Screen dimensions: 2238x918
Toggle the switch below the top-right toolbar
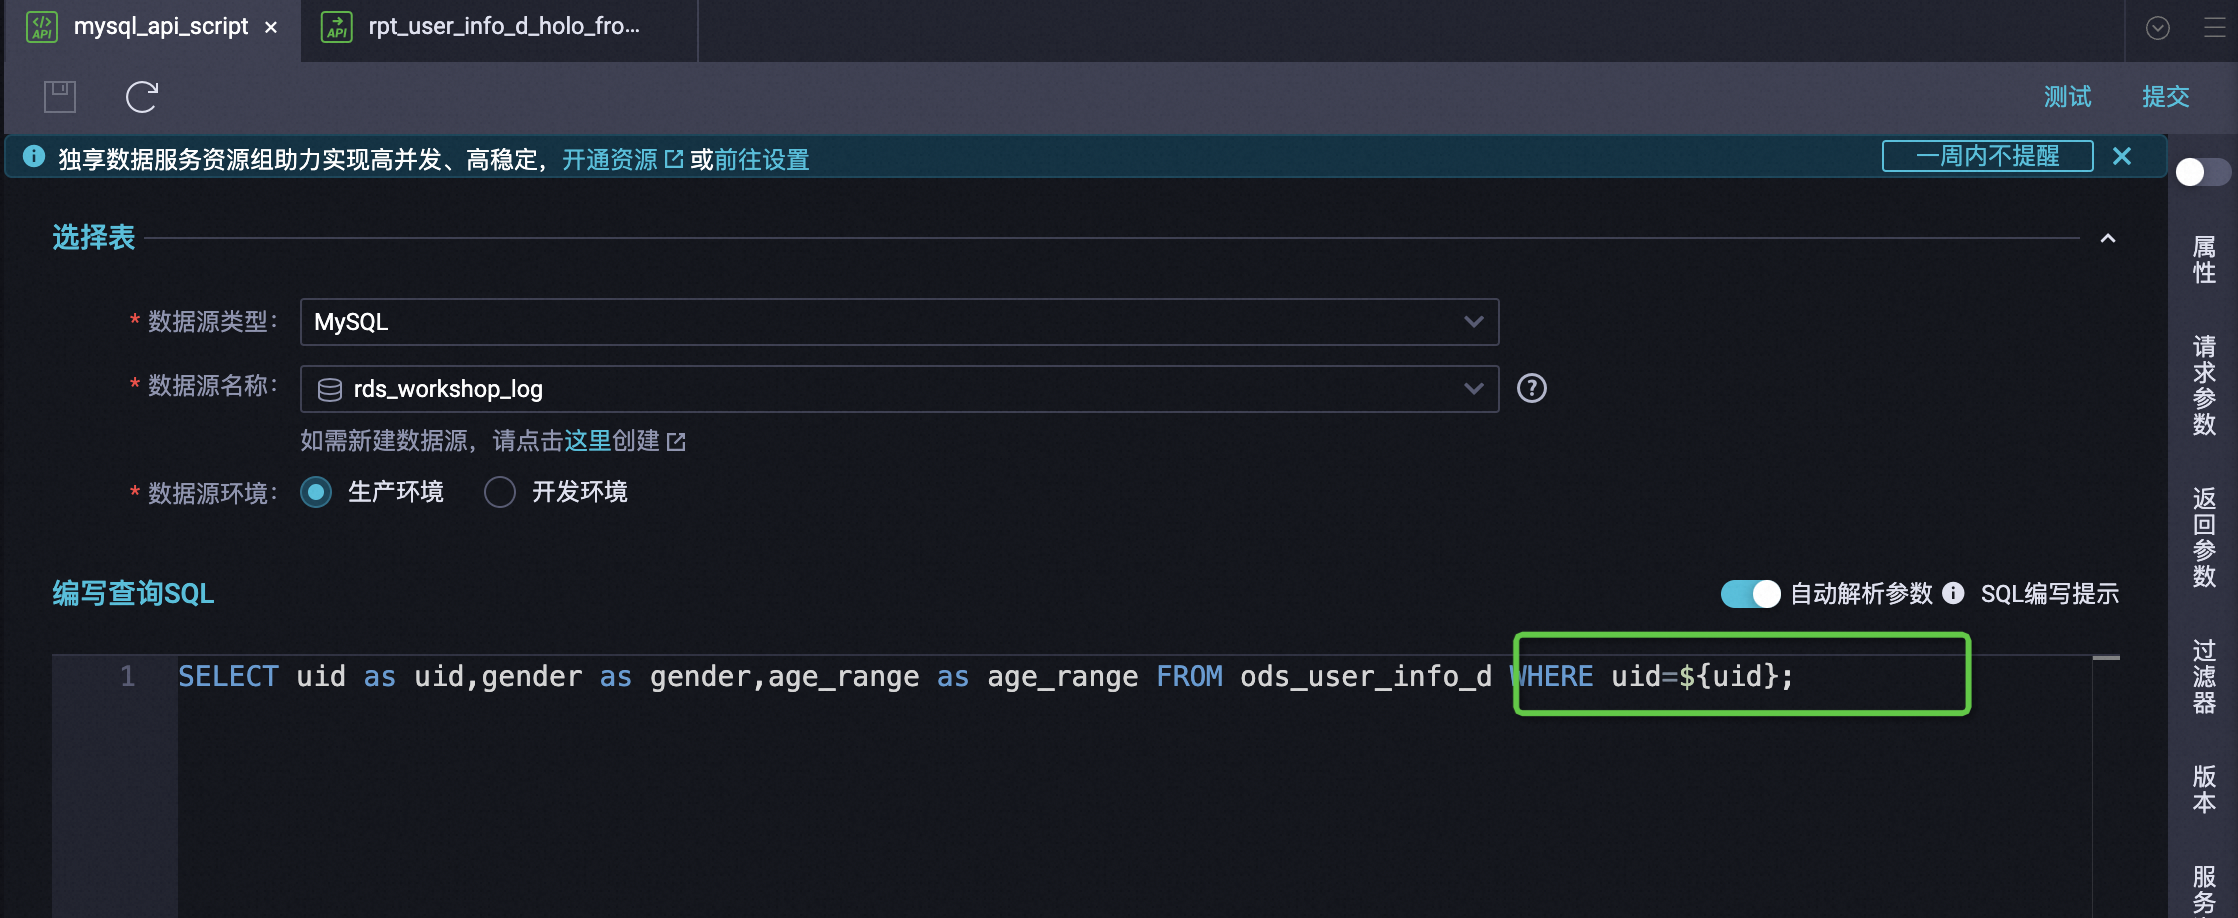(x=2201, y=172)
